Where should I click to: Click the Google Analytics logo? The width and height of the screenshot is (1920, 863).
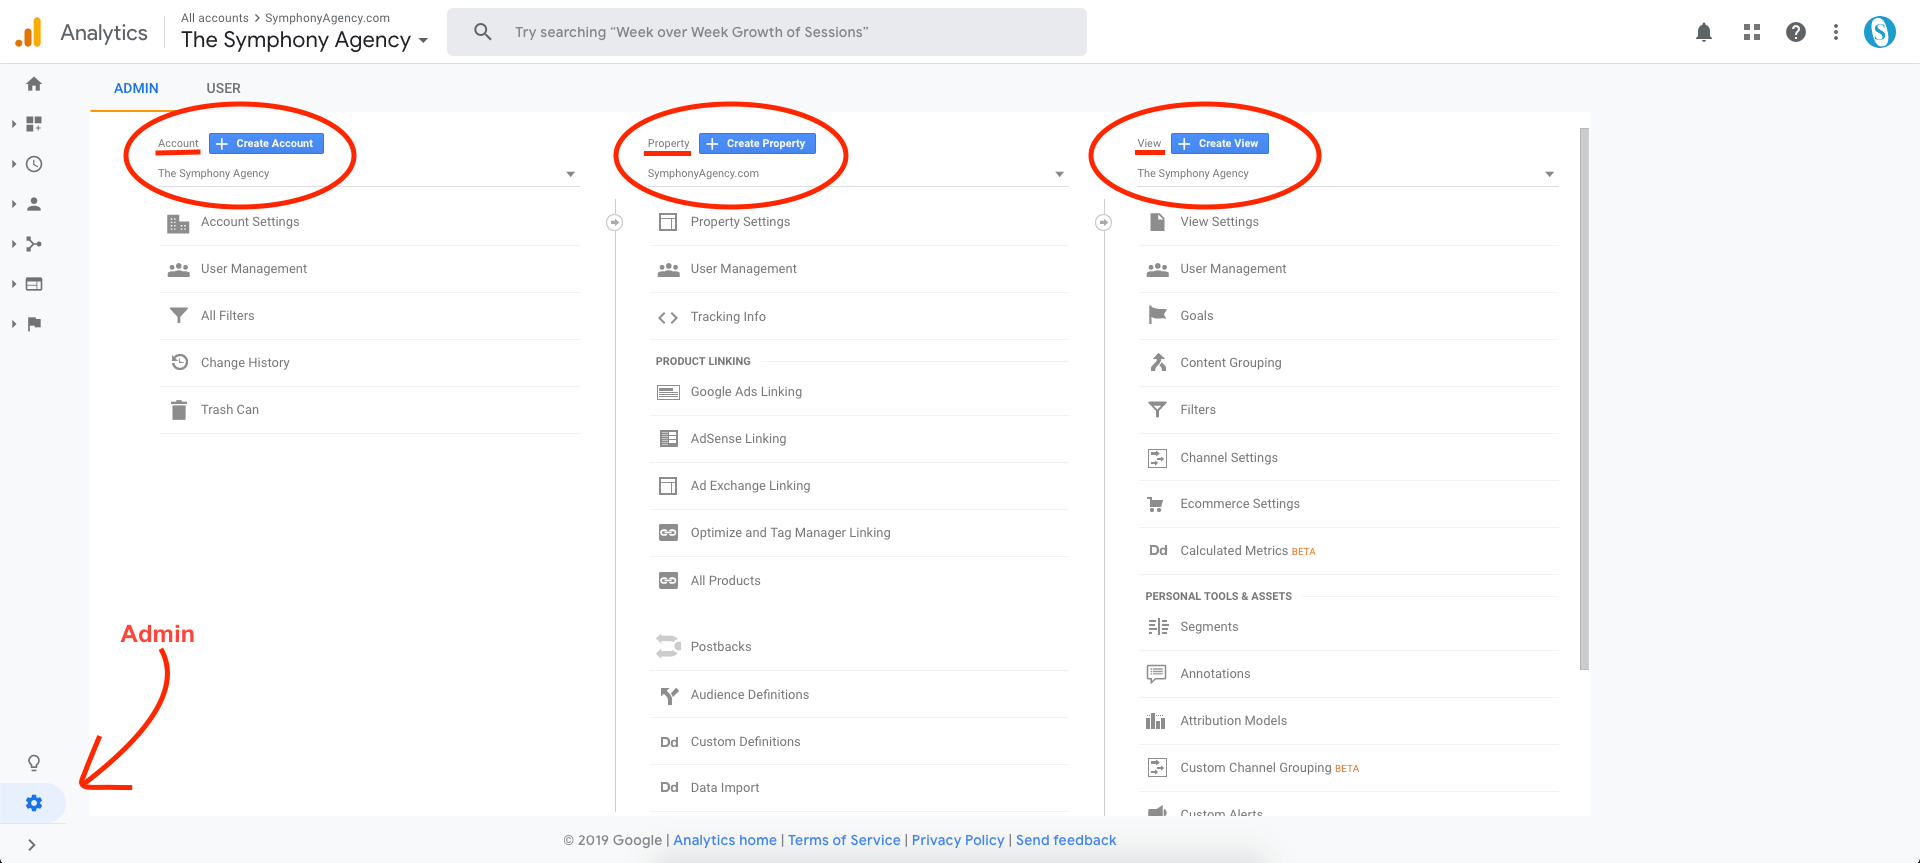tap(29, 32)
